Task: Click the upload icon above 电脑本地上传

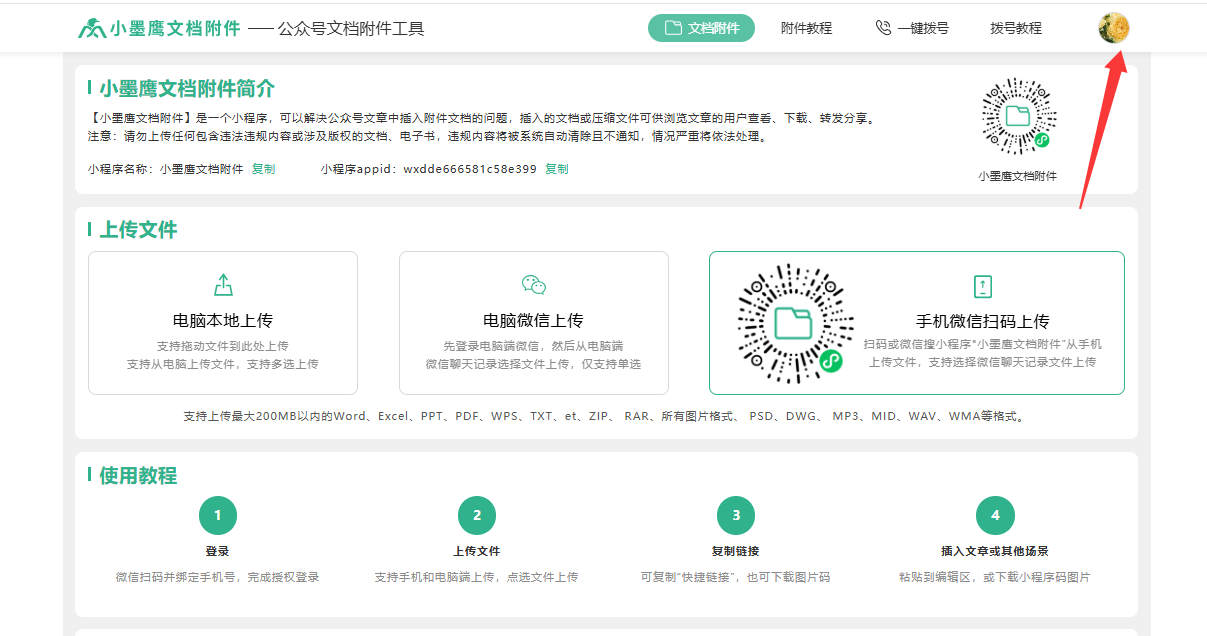Action: click(x=223, y=285)
